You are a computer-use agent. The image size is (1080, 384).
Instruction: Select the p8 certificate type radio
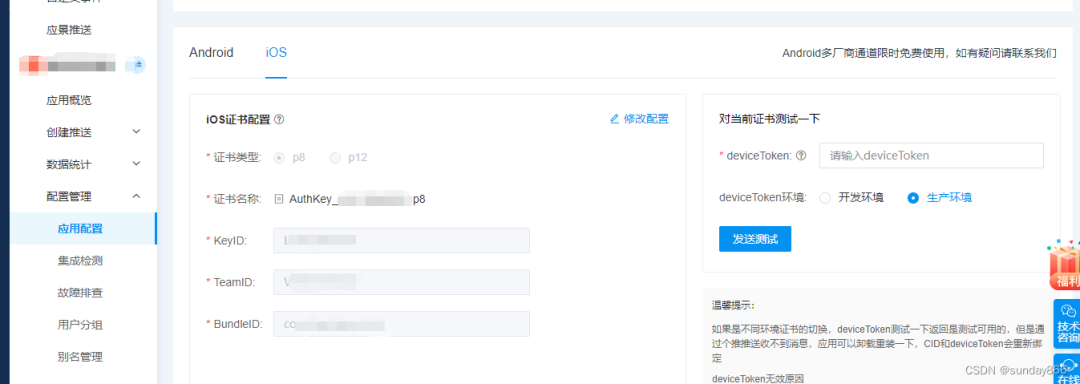pyautogui.click(x=279, y=158)
